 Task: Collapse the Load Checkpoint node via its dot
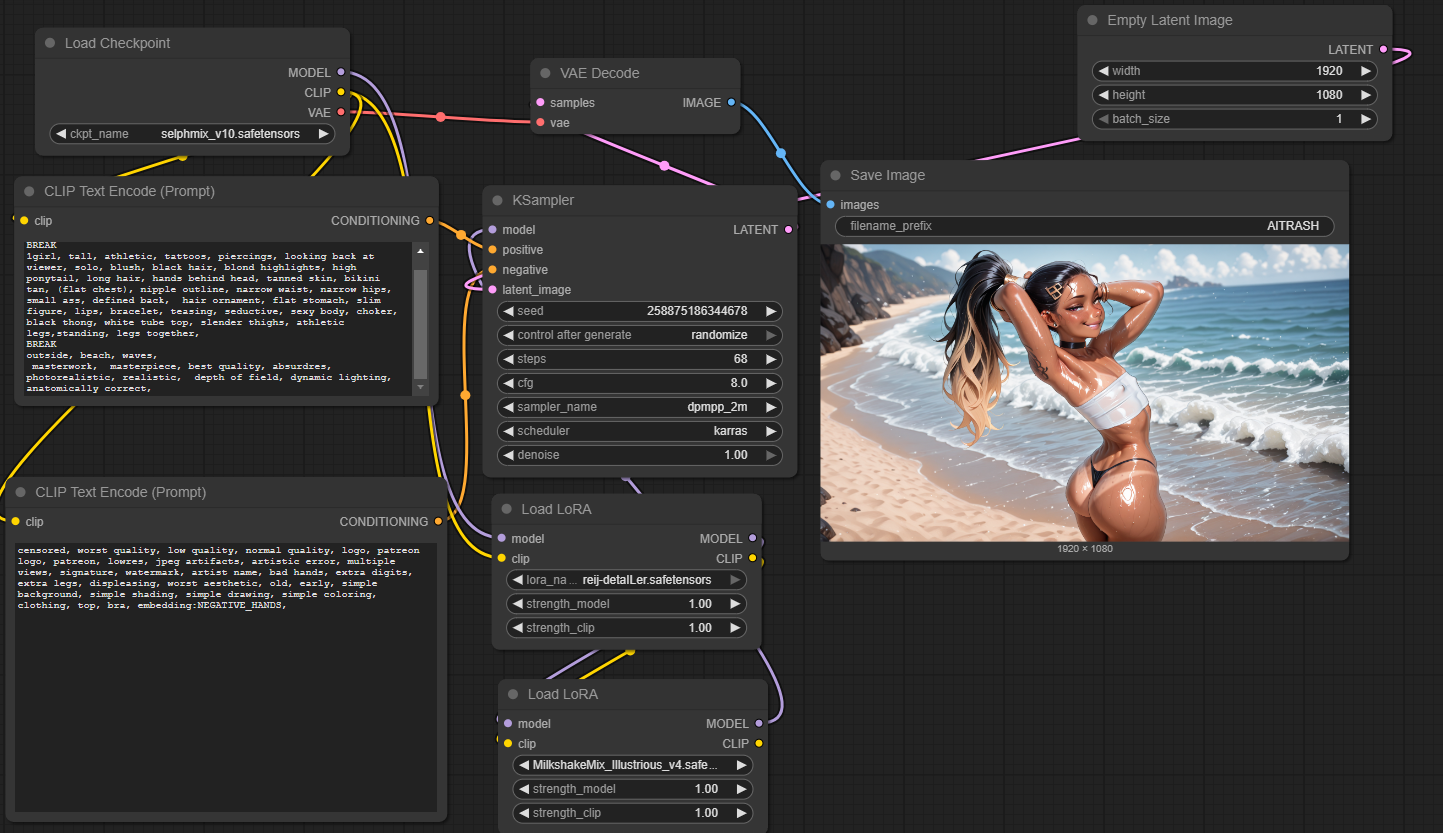[x=50, y=43]
